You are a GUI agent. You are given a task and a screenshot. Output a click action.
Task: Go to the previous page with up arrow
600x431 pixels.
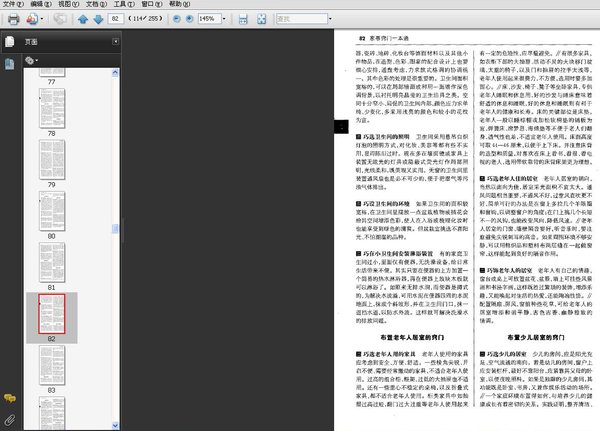(82, 19)
